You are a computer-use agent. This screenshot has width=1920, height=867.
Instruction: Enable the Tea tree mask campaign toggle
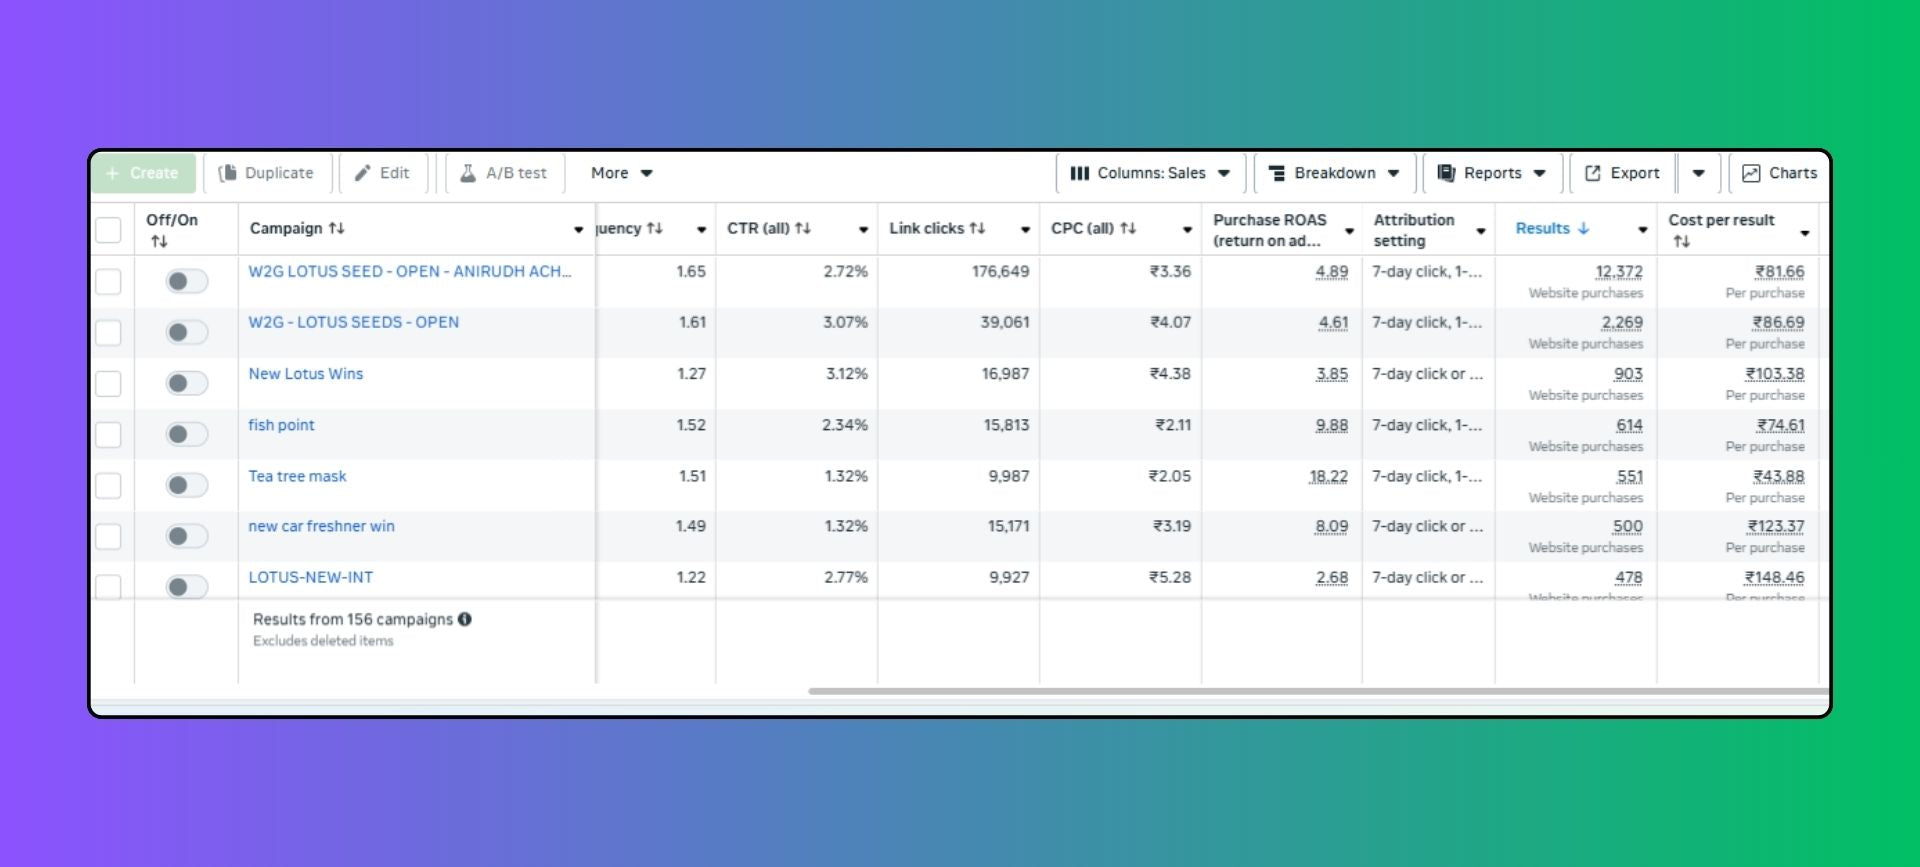[x=186, y=485]
